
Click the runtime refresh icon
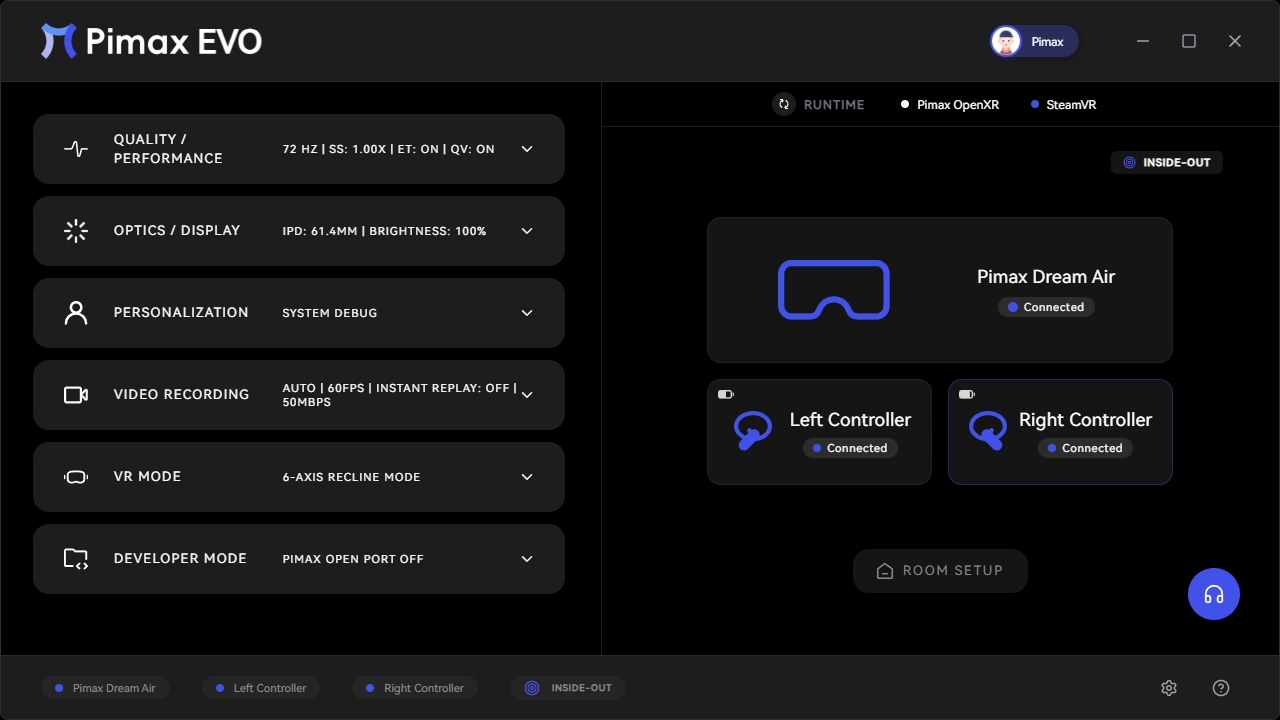click(784, 104)
